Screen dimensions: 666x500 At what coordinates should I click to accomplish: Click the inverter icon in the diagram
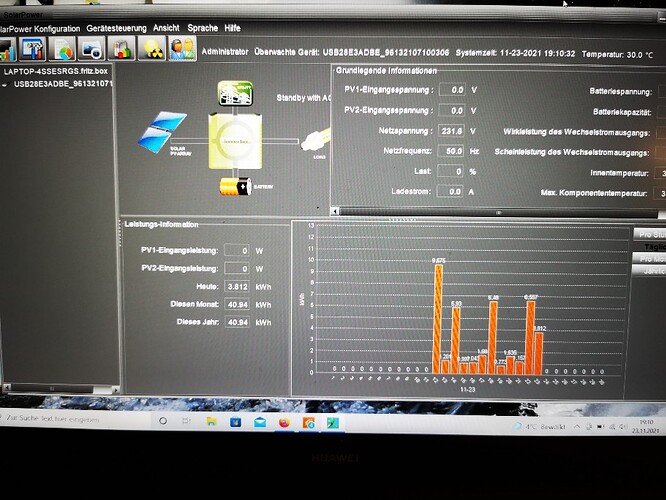coord(235,141)
